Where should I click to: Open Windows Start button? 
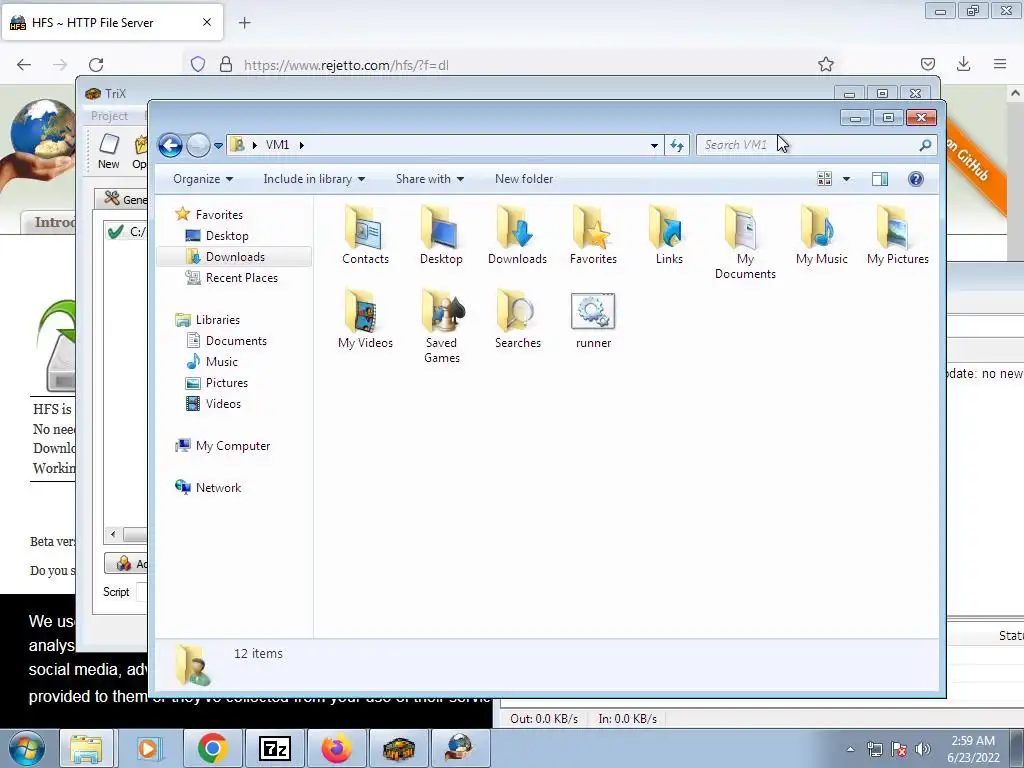(26, 748)
